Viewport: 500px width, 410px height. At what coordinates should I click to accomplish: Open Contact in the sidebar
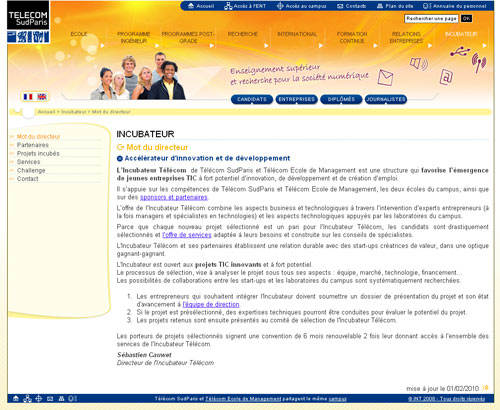(x=28, y=179)
